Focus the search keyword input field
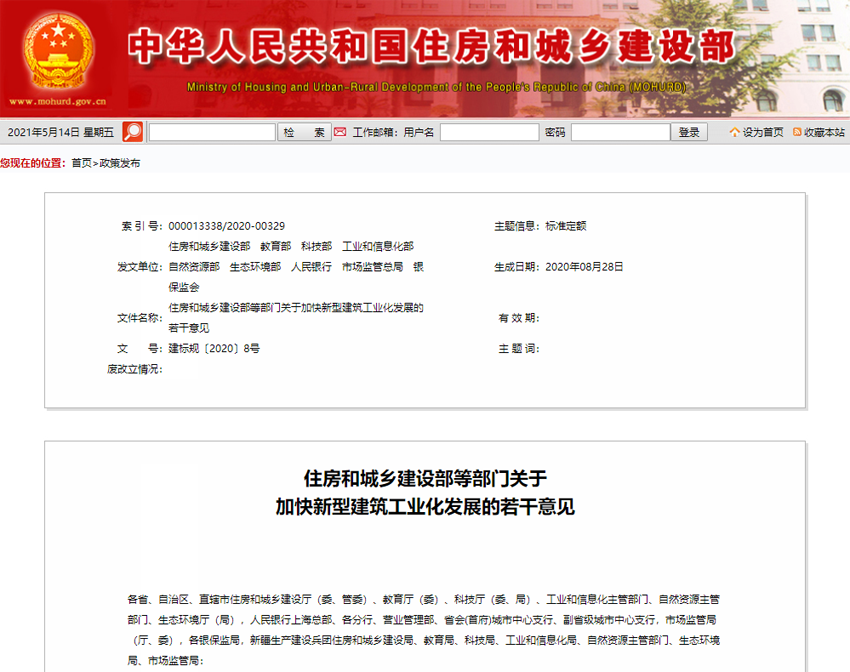This screenshot has width=850, height=672. pos(212,132)
